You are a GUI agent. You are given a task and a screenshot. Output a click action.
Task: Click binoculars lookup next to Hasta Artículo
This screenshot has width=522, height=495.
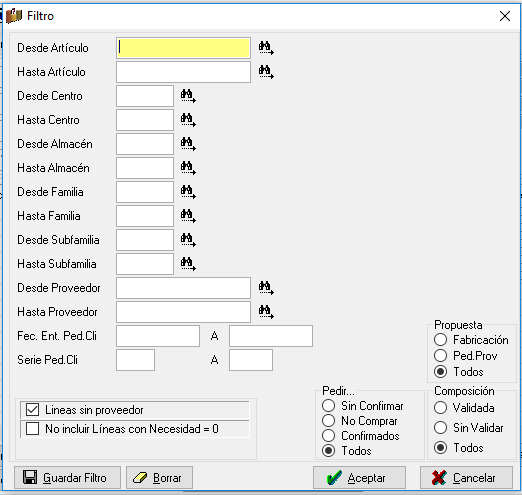(x=266, y=72)
